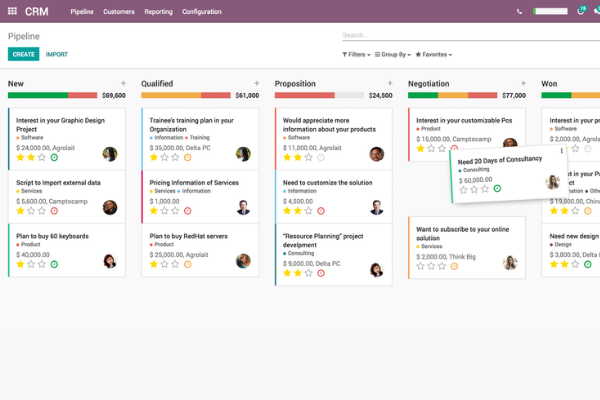
Task: Open the Plan to buy 60 keyboards card
Action: pos(67,250)
